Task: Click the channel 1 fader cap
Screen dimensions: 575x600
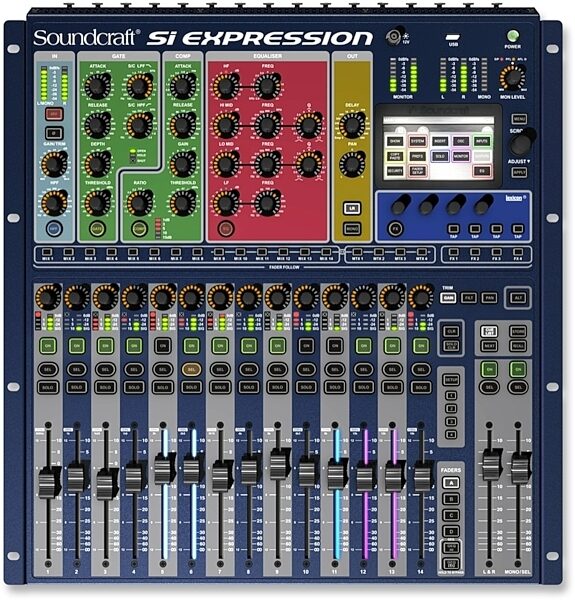Action: coord(48,482)
